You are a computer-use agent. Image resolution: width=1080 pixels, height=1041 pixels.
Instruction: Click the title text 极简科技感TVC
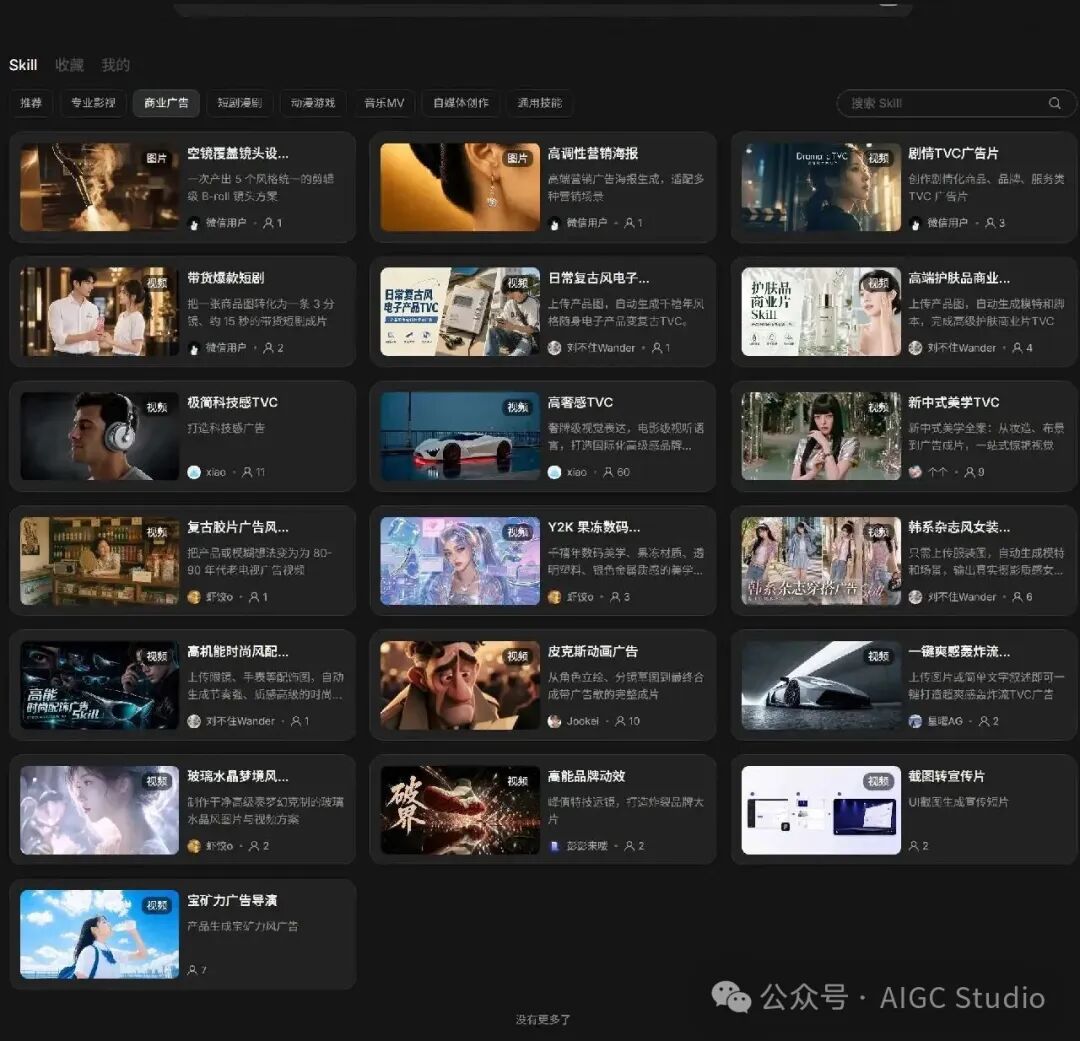[x=232, y=402]
